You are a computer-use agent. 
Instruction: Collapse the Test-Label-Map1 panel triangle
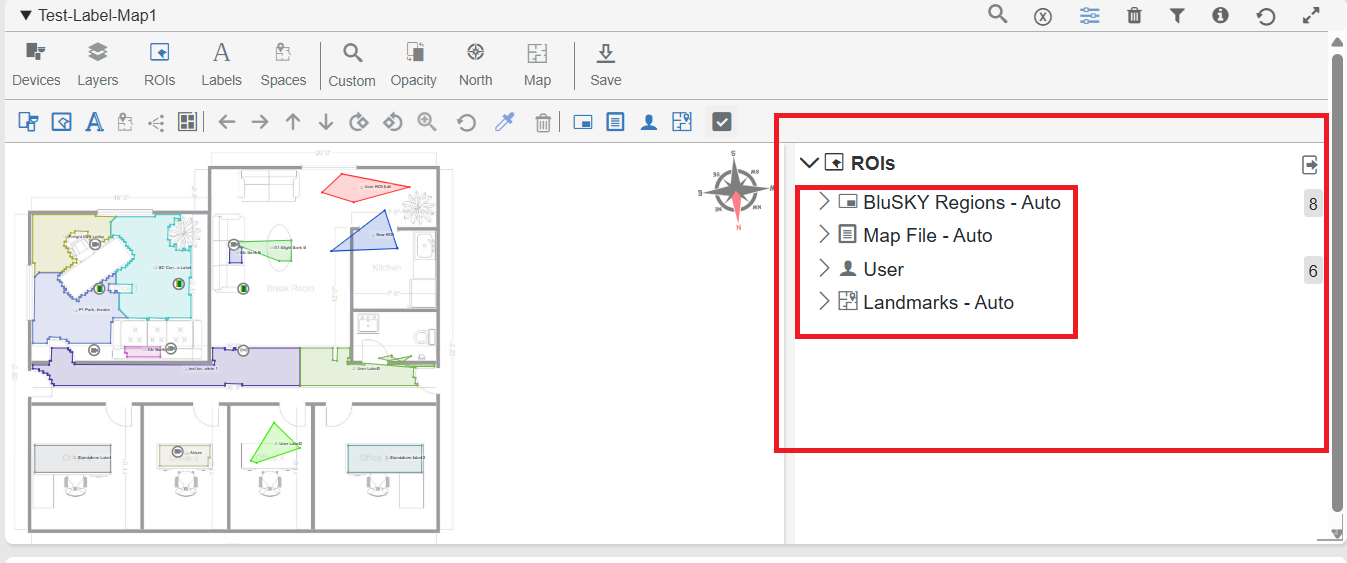(x=26, y=15)
